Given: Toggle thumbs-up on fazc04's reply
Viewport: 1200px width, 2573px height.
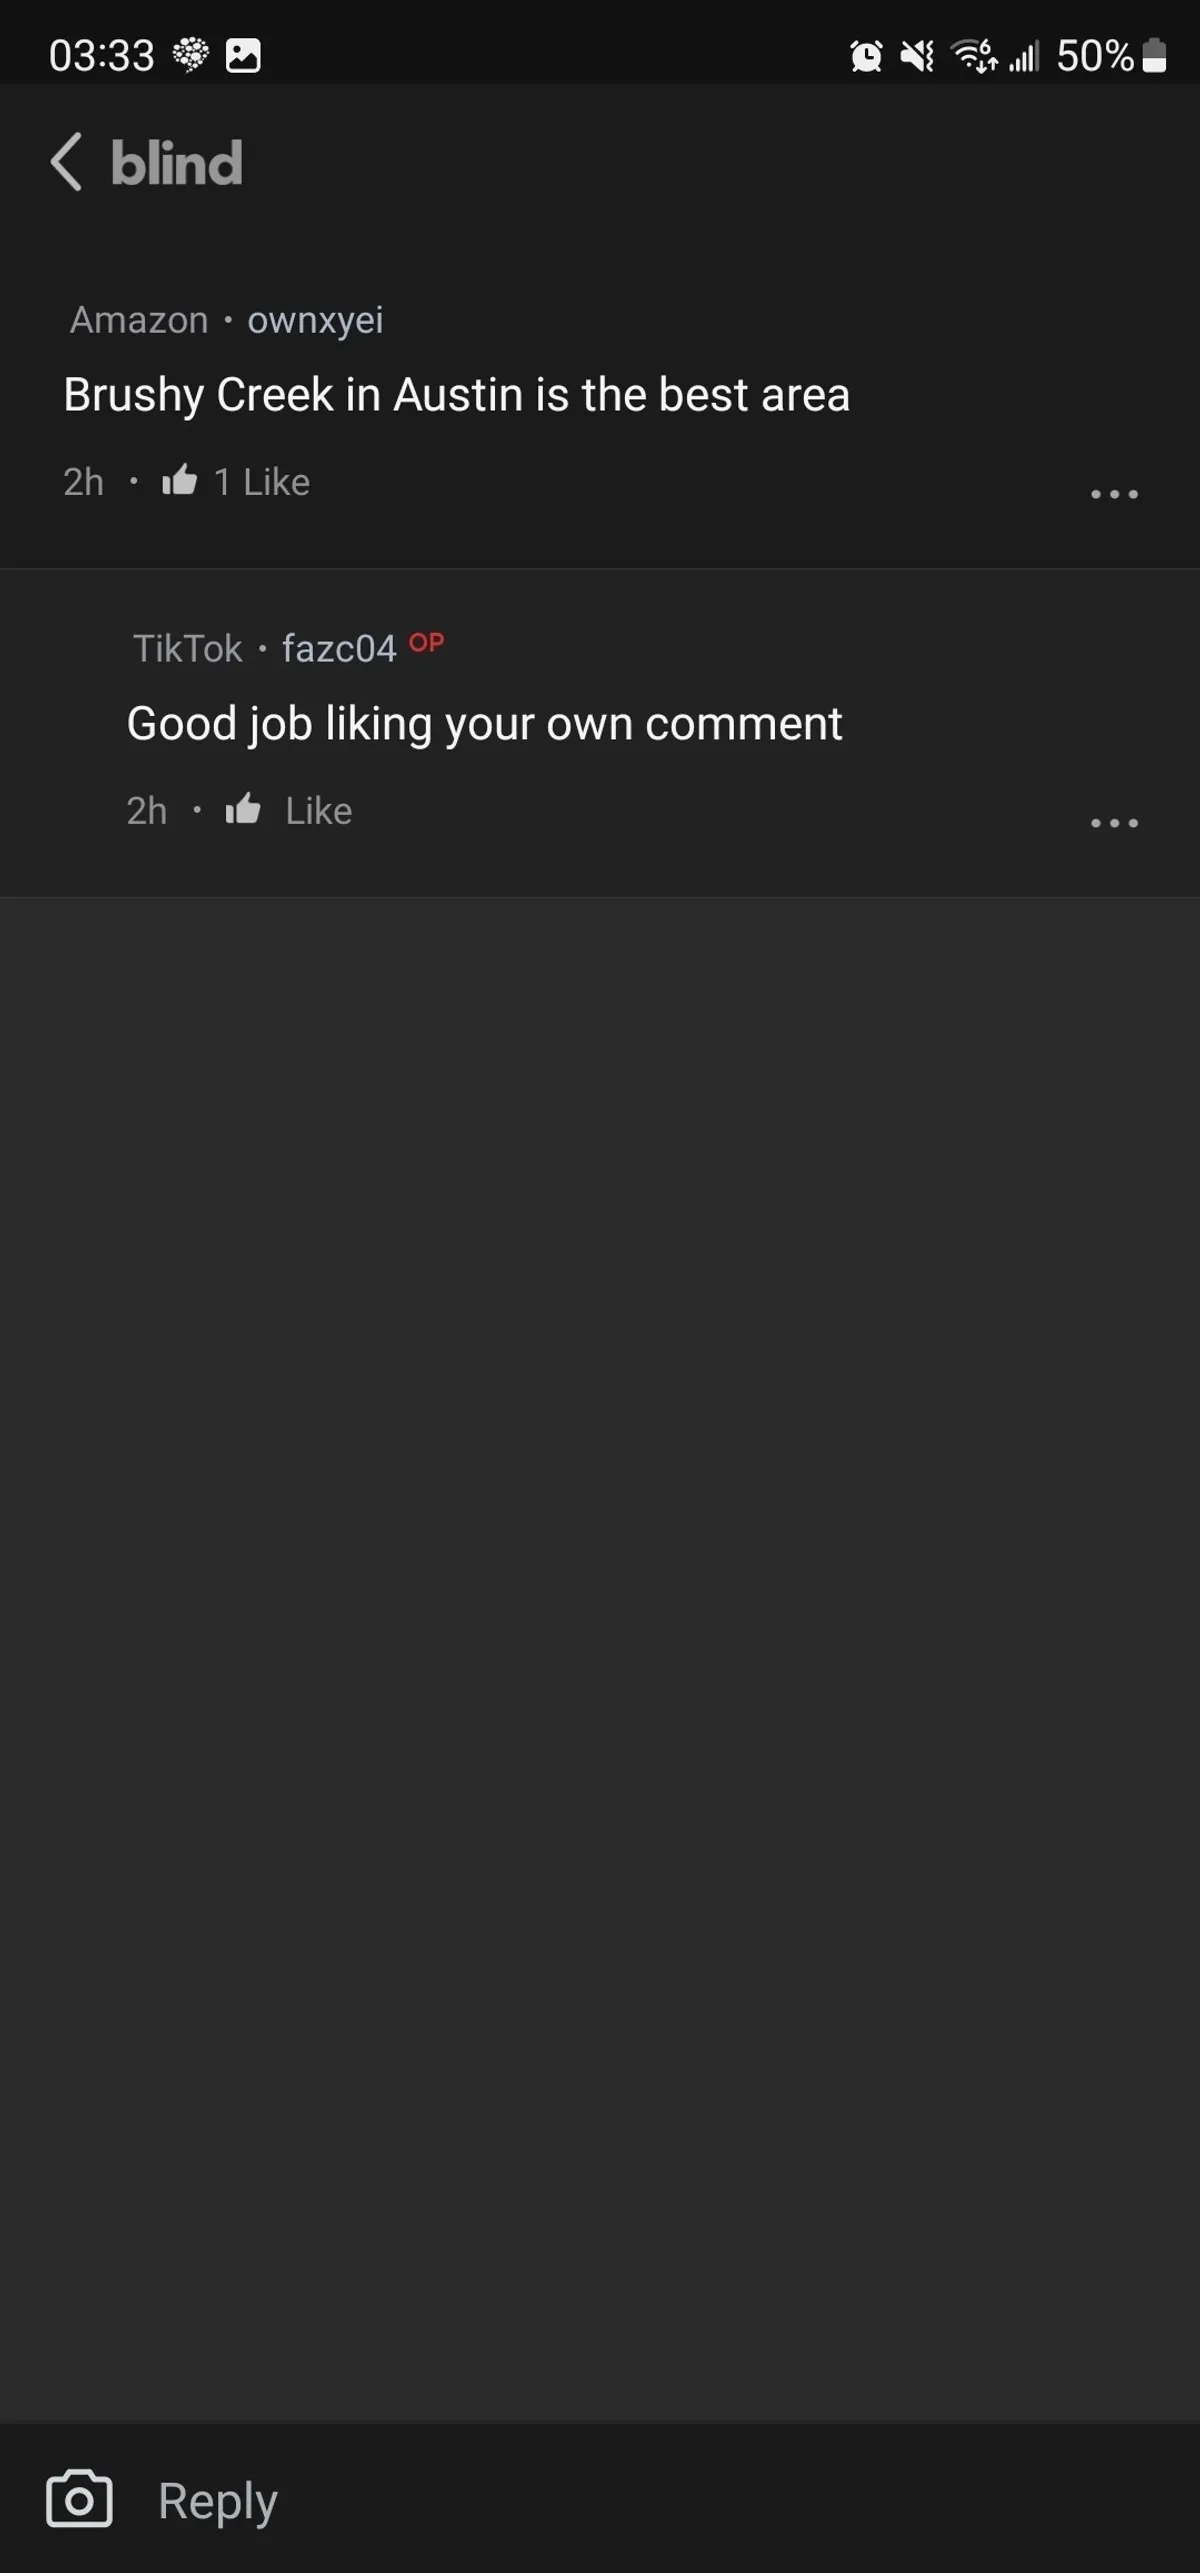Looking at the screenshot, I should [x=243, y=809].
